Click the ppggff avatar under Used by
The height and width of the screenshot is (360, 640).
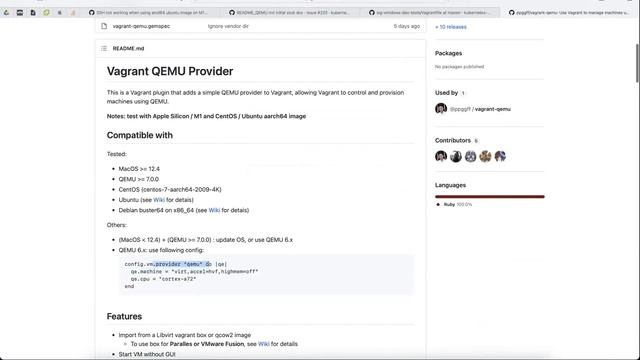coord(441,109)
